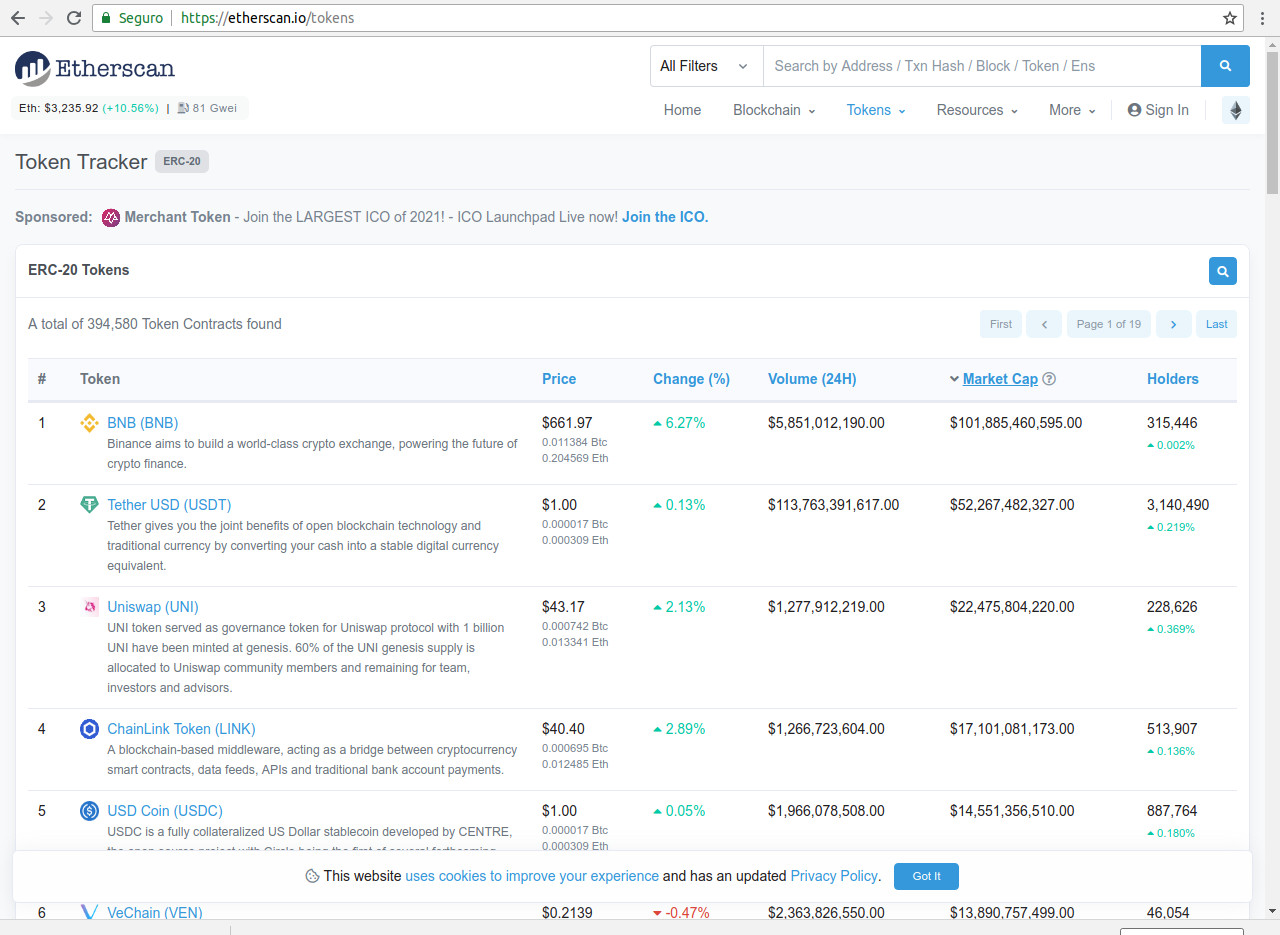Click the BNB token logo
Image resolution: width=1280 pixels, height=935 pixels.
tap(89, 423)
